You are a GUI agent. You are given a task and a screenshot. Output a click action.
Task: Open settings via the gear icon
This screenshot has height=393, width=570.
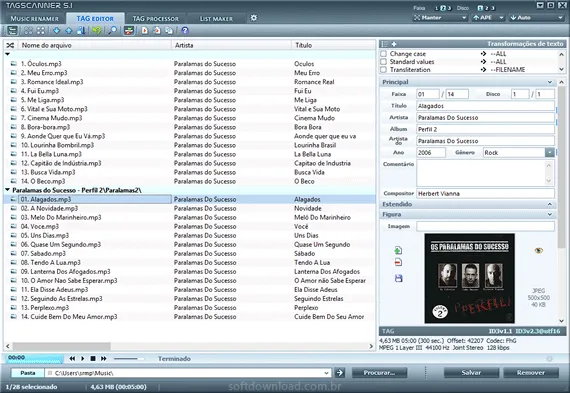pos(254,17)
